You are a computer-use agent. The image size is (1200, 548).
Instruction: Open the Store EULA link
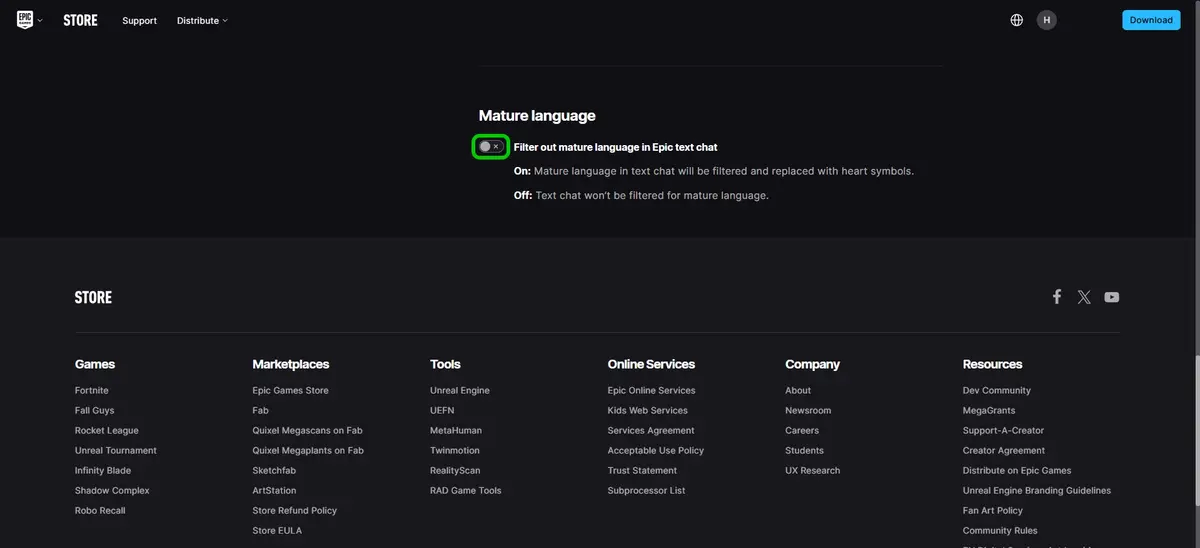click(x=277, y=530)
